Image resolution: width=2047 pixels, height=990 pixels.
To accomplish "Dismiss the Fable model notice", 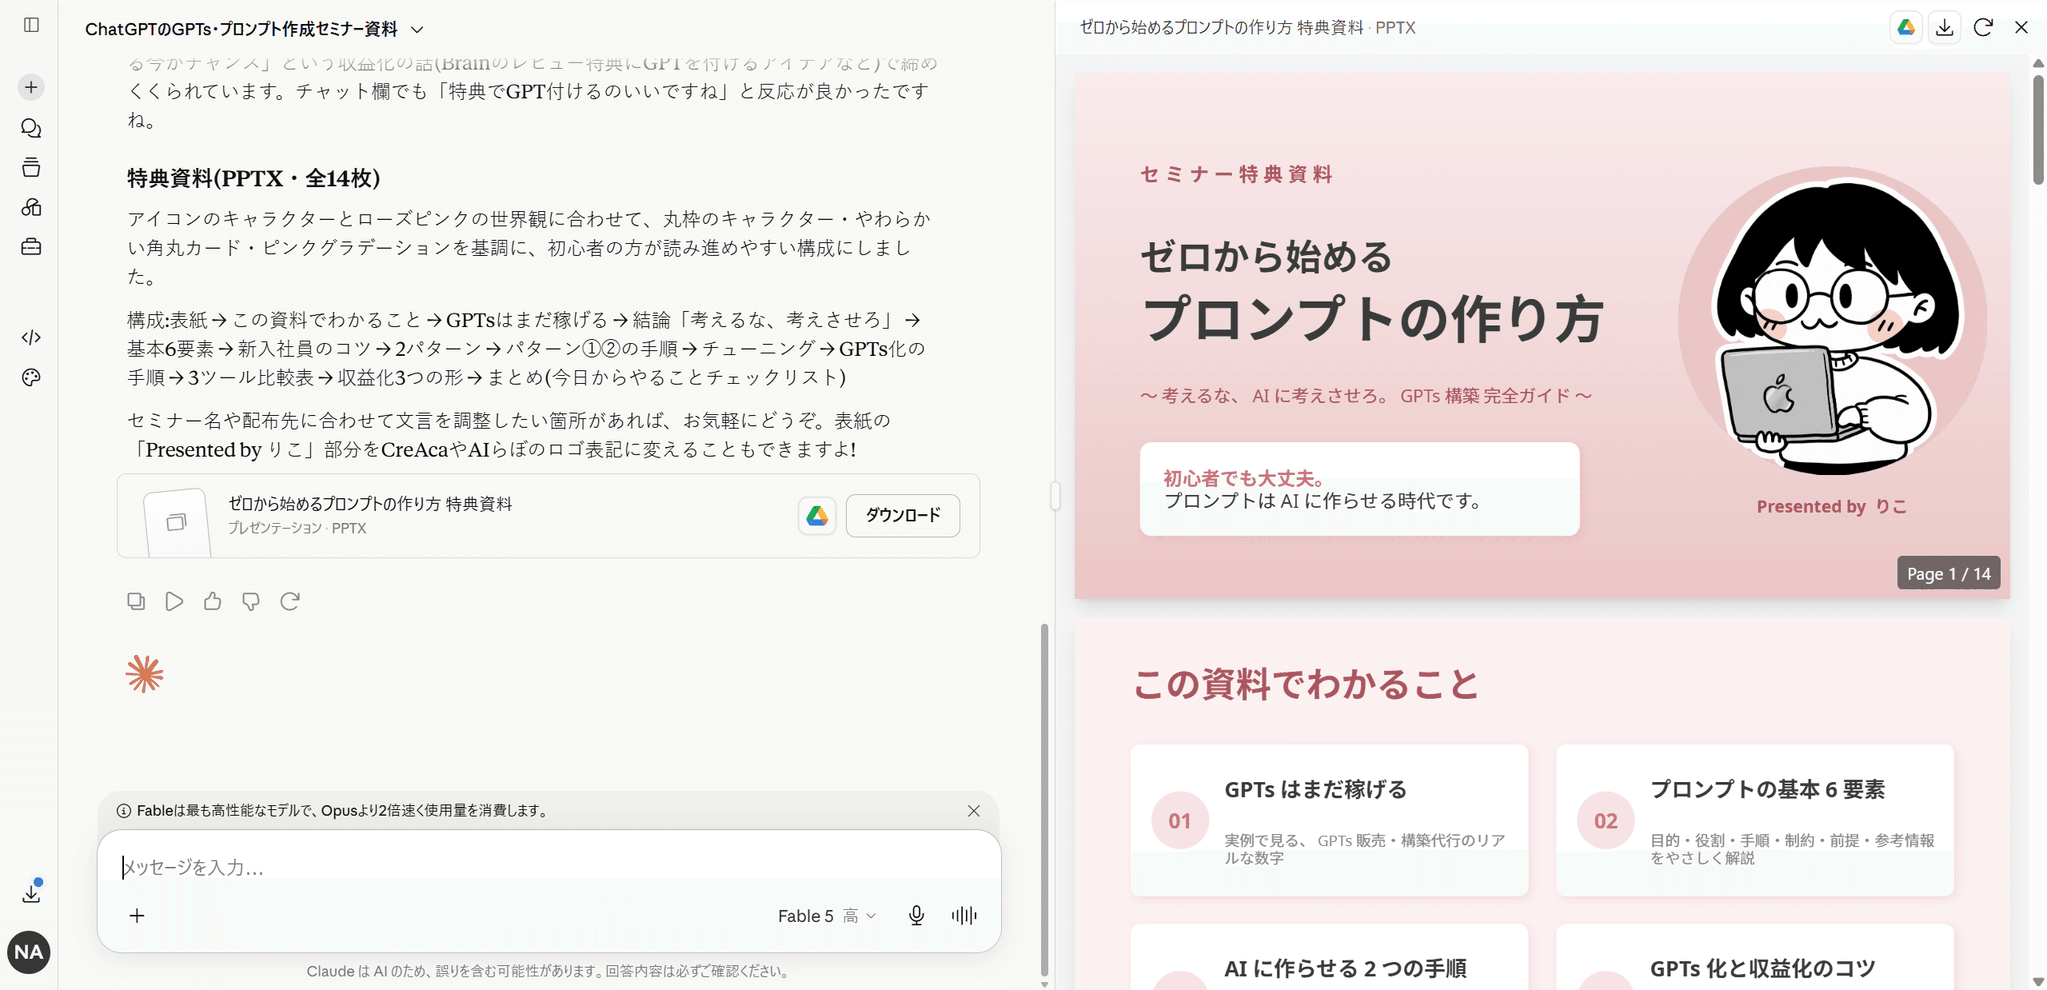I will pyautogui.click(x=973, y=811).
